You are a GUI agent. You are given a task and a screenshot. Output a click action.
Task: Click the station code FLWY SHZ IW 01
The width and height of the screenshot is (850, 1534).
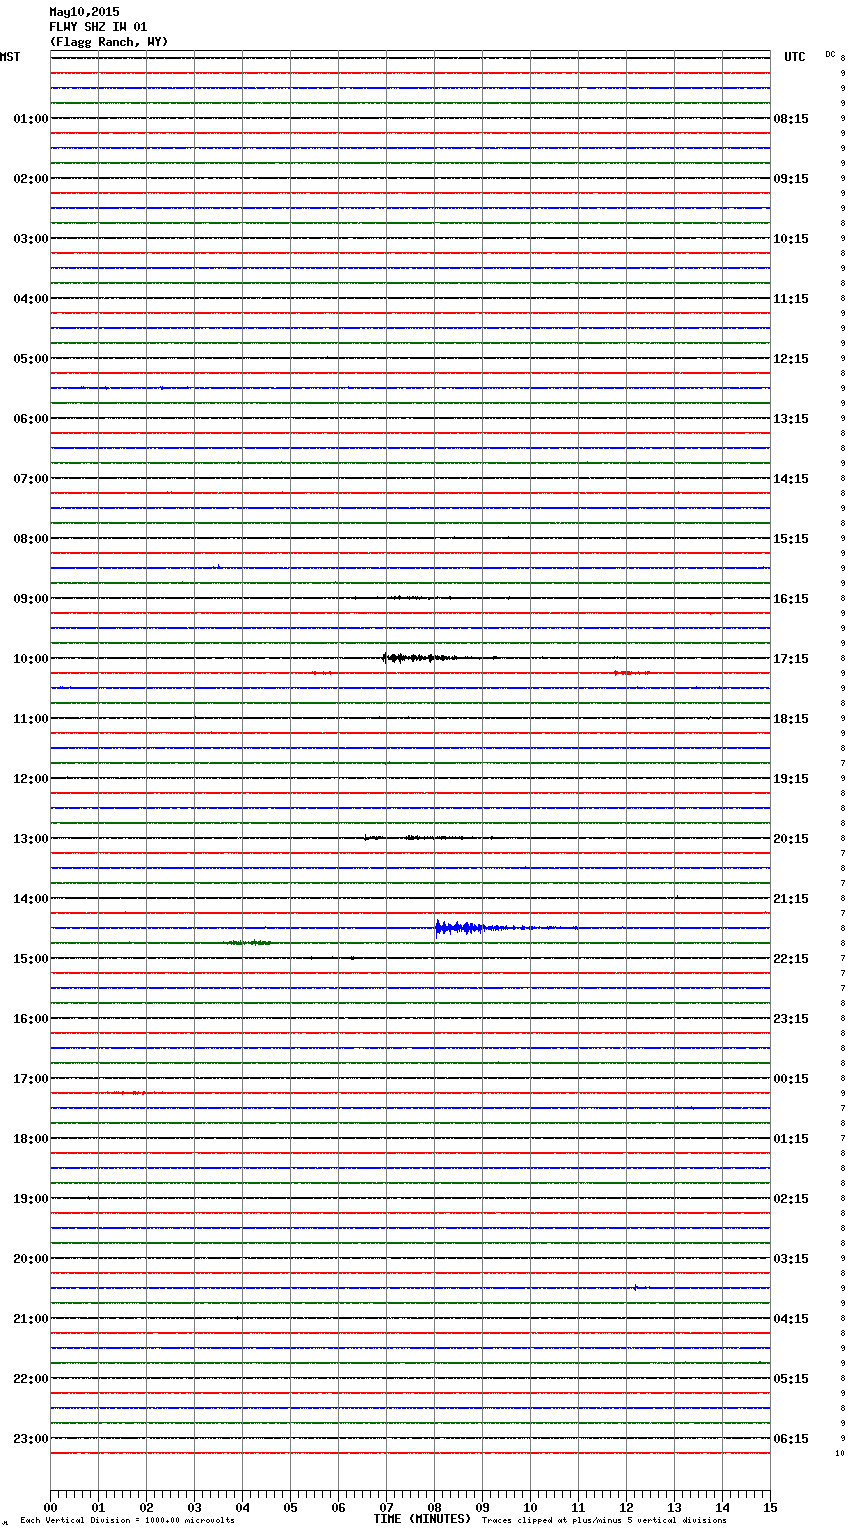tap(98, 27)
